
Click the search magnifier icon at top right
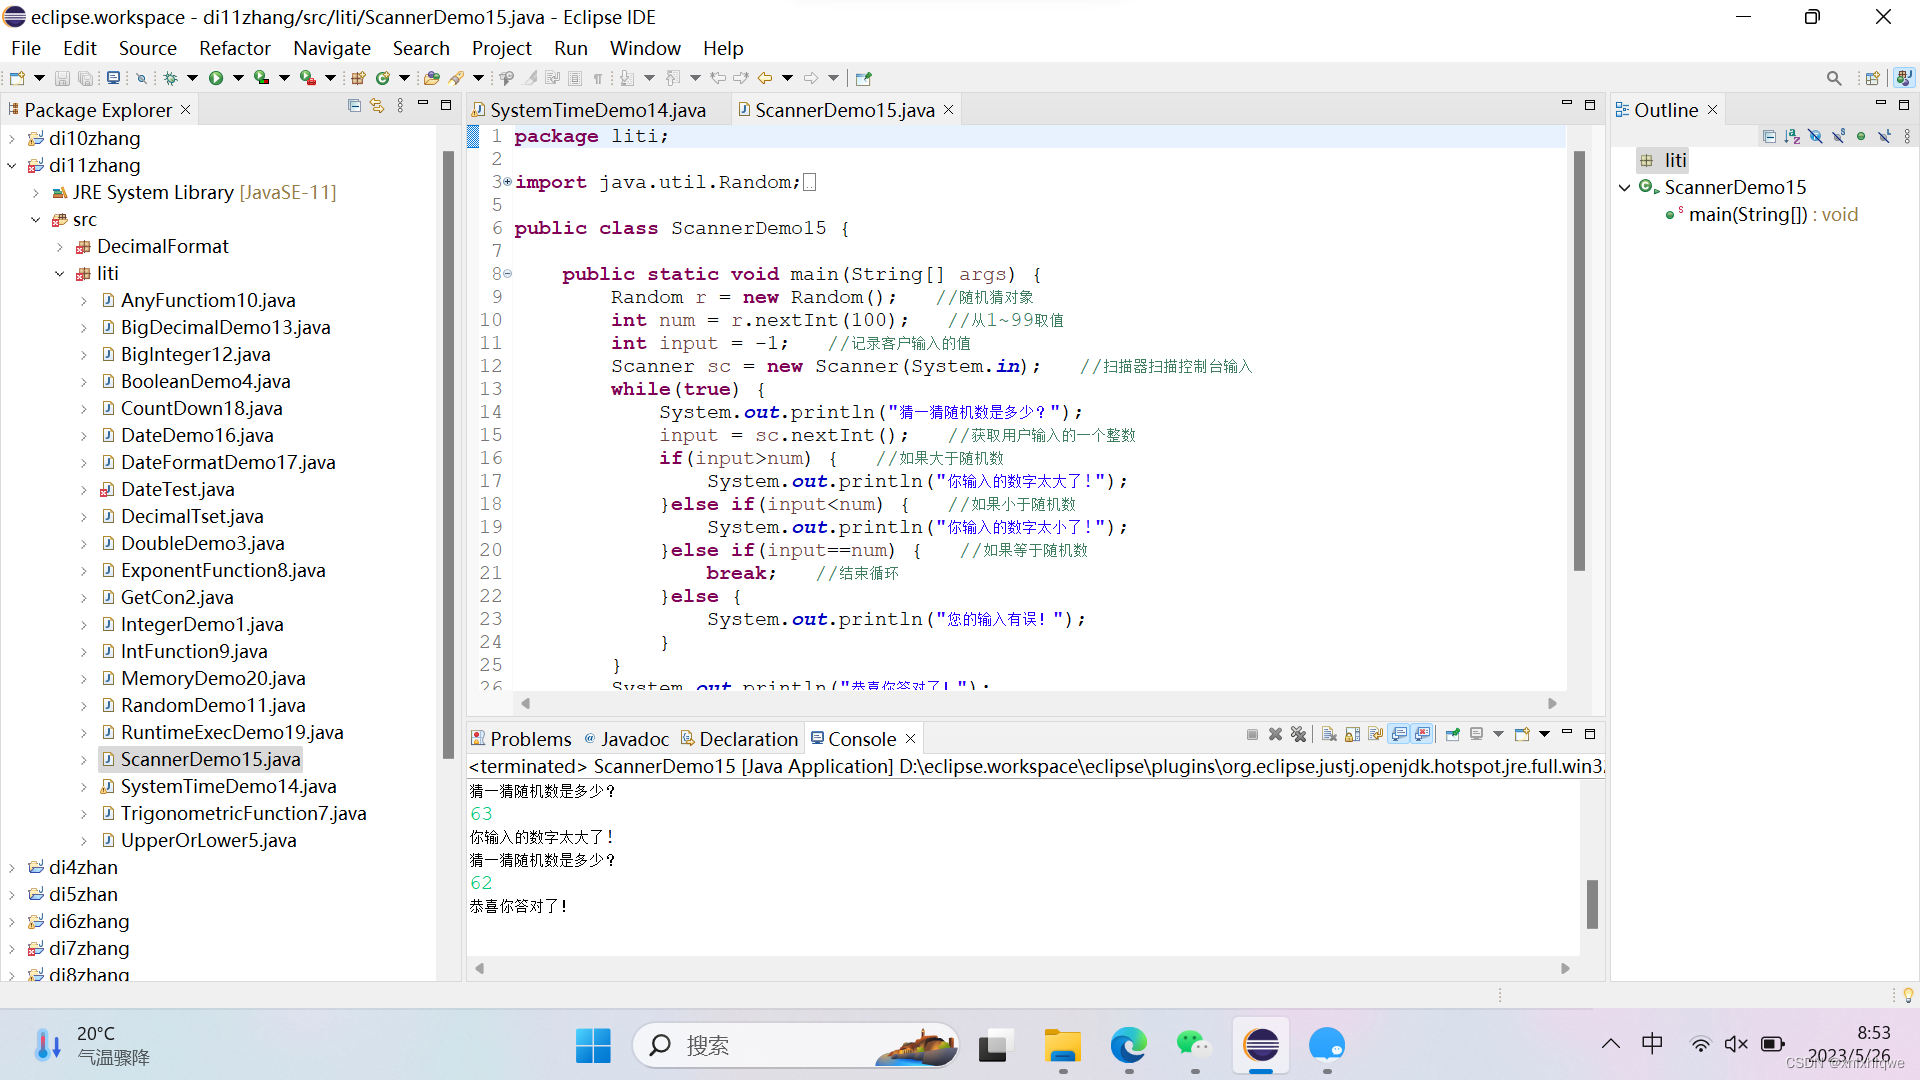click(1833, 78)
